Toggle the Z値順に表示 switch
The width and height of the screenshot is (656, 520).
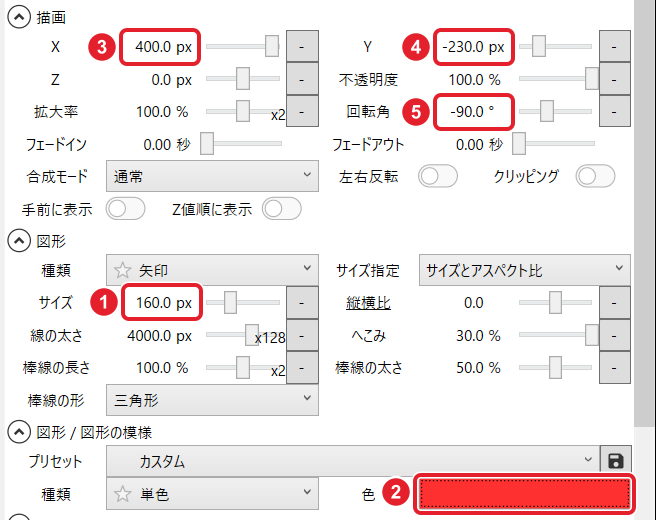(x=282, y=209)
